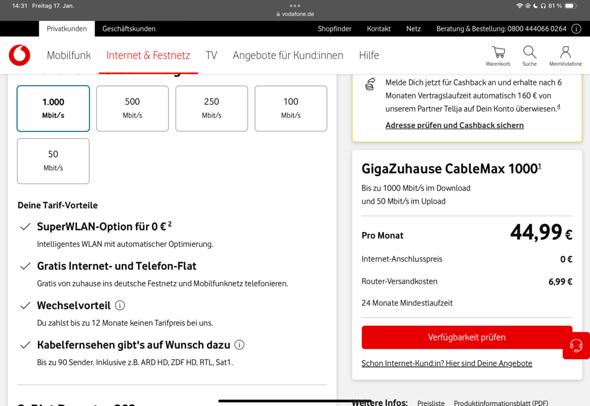590x406 pixels.
Task: Open the Hilfe menu
Action: coord(369,55)
